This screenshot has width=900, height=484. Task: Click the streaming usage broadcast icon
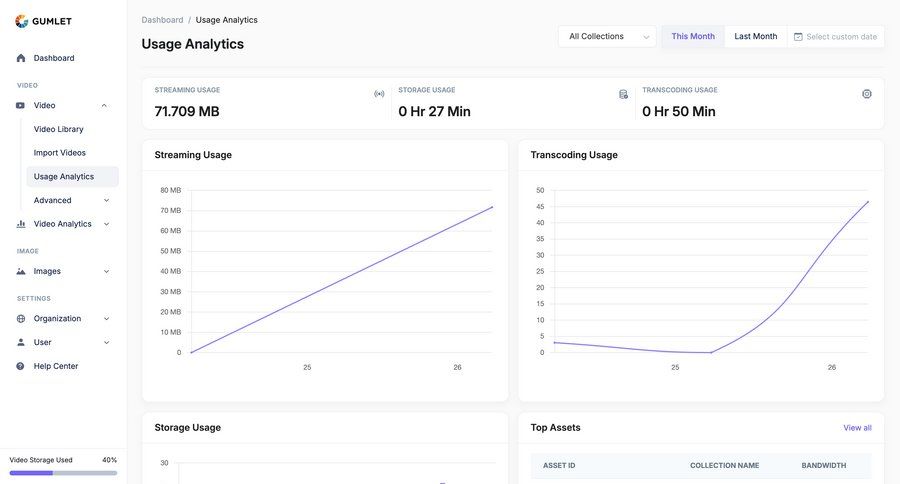pyautogui.click(x=379, y=94)
